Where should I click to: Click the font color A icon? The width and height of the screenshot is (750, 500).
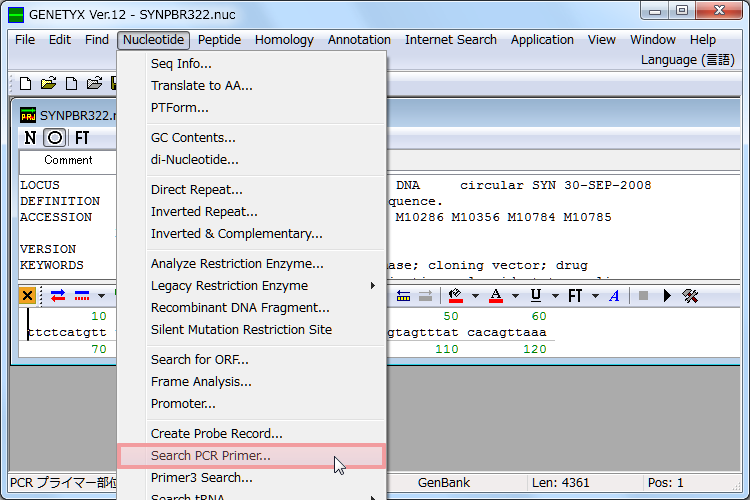(496, 296)
